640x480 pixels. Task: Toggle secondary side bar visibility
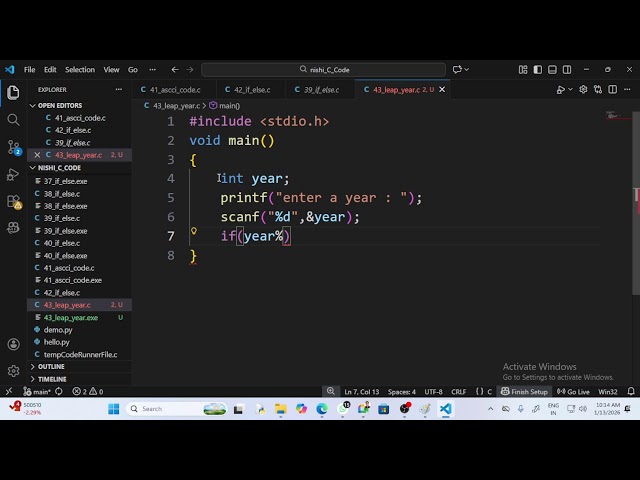coord(567,70)
